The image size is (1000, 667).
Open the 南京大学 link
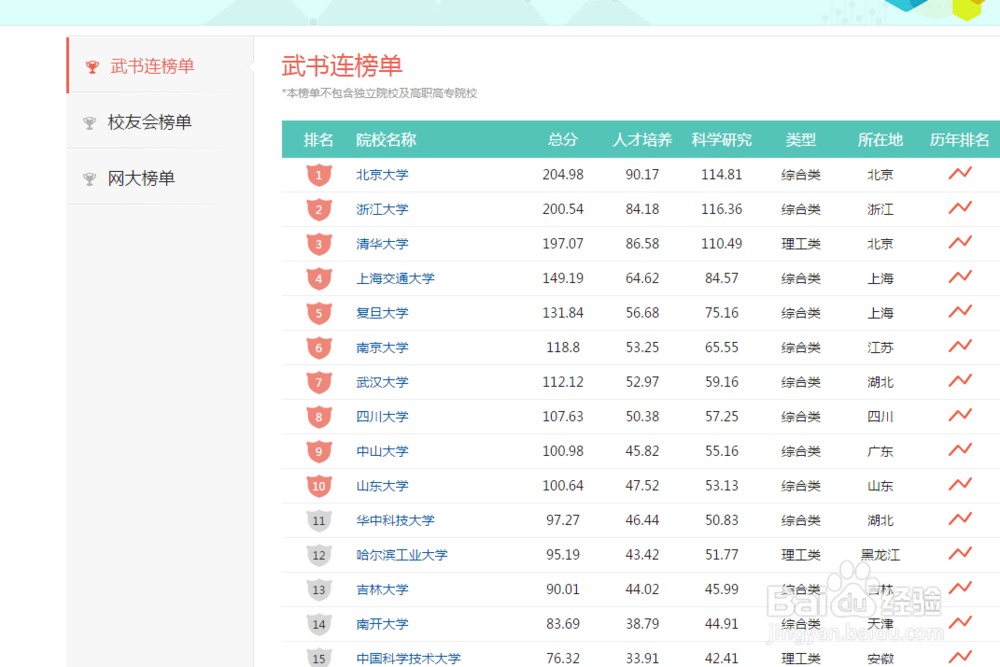pos(382,348)
